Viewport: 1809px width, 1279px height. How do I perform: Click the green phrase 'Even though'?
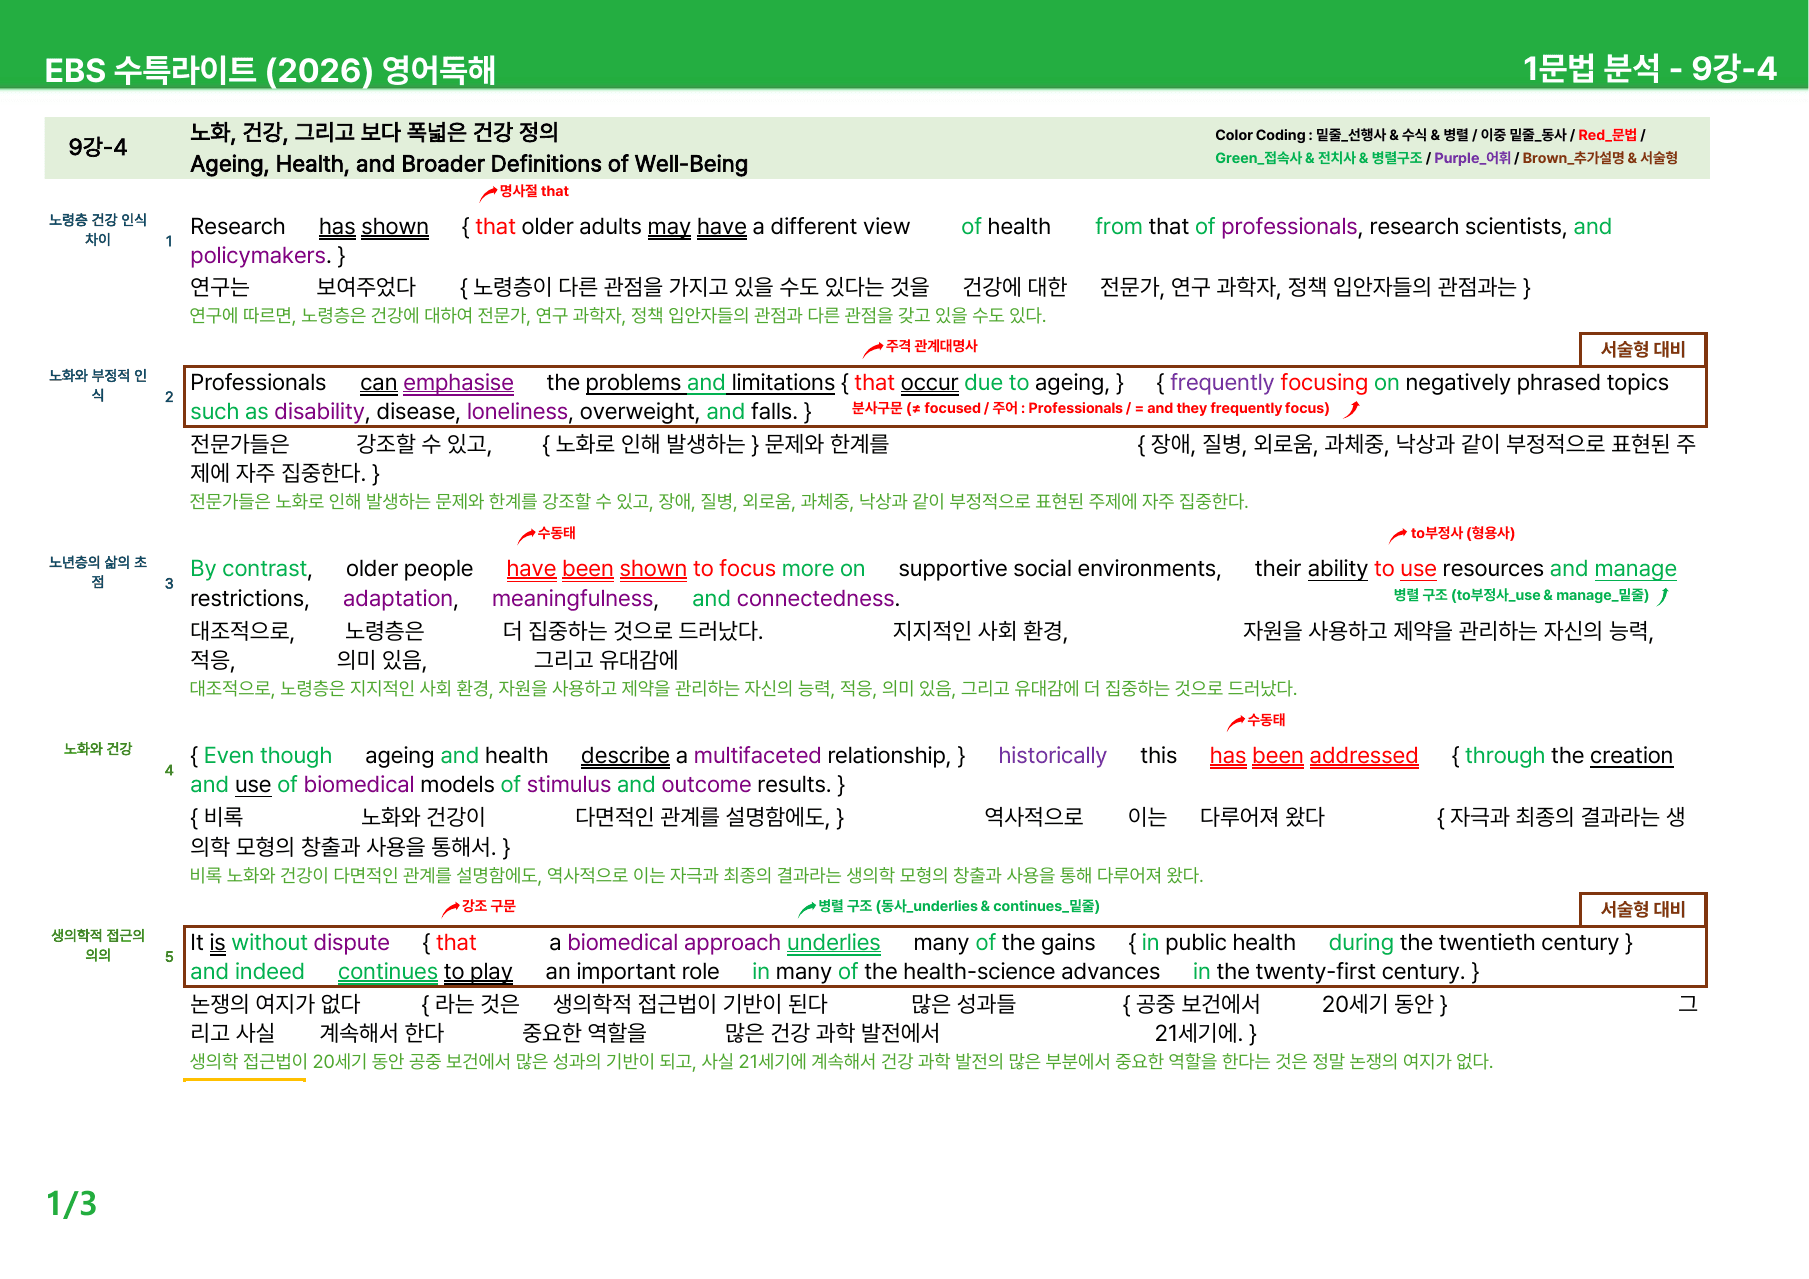coord(268,756)
